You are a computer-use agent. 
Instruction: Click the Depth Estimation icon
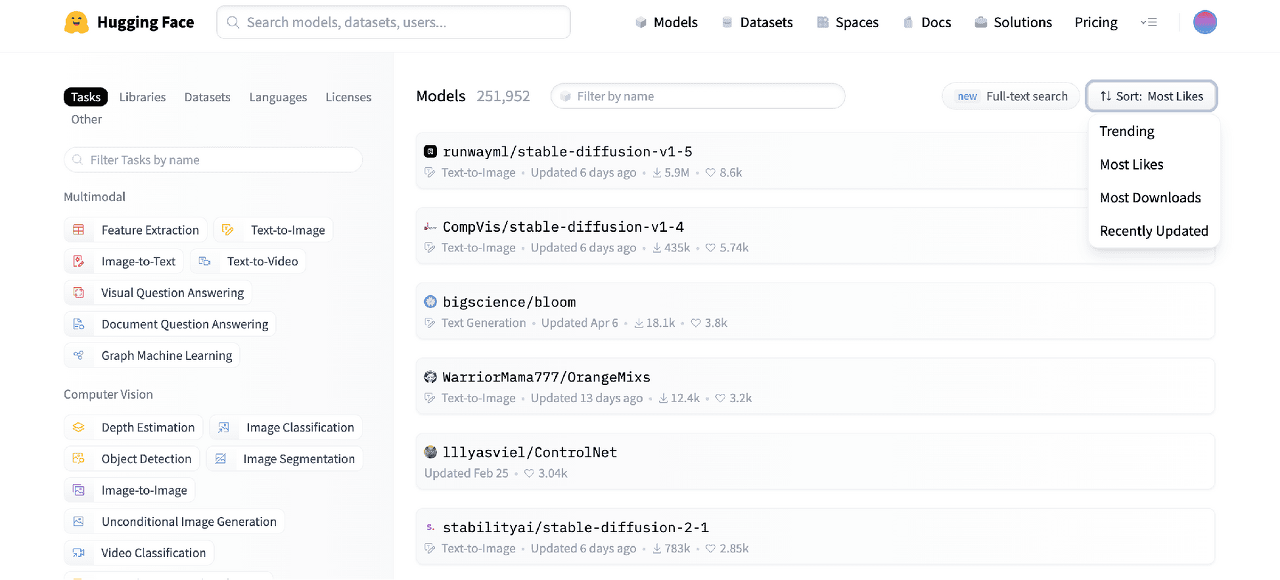(78, 427)
